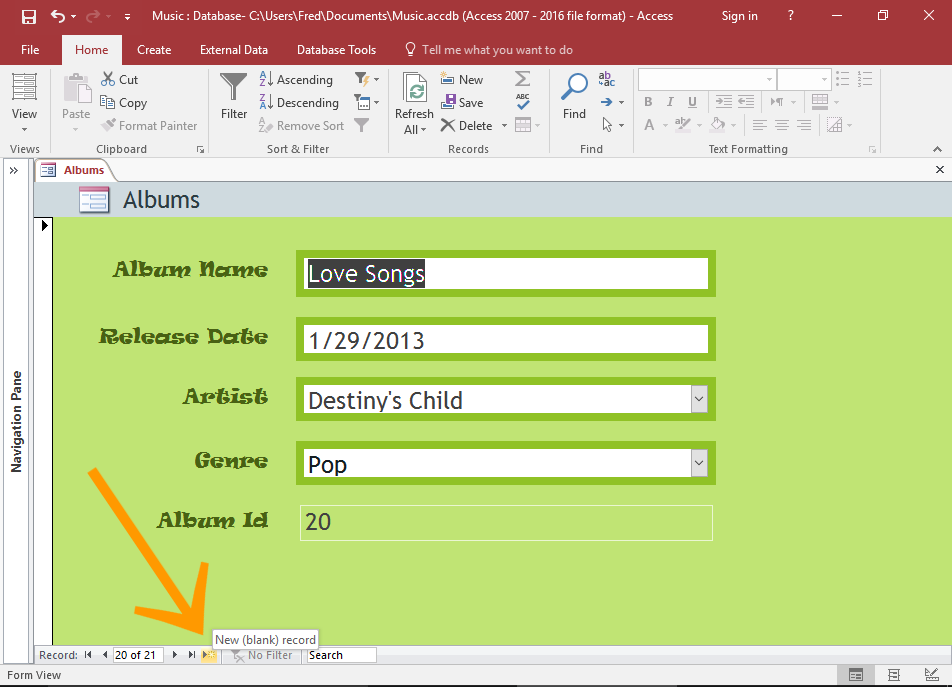Open the External Data ribbon tab
Screen dimensions: 952x687
coord(233,49)
